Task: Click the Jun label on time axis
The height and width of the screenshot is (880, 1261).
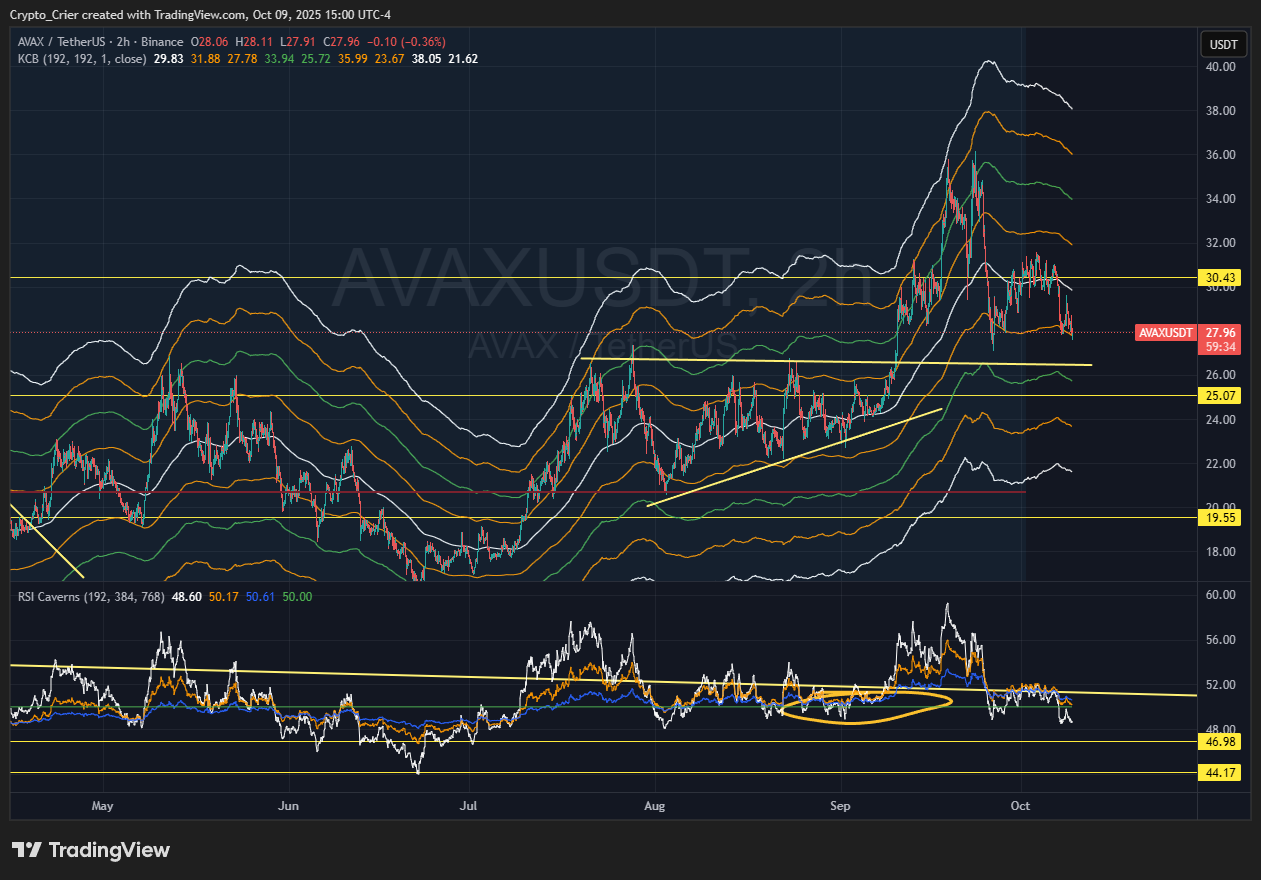Action: click(x=288, y=805)
